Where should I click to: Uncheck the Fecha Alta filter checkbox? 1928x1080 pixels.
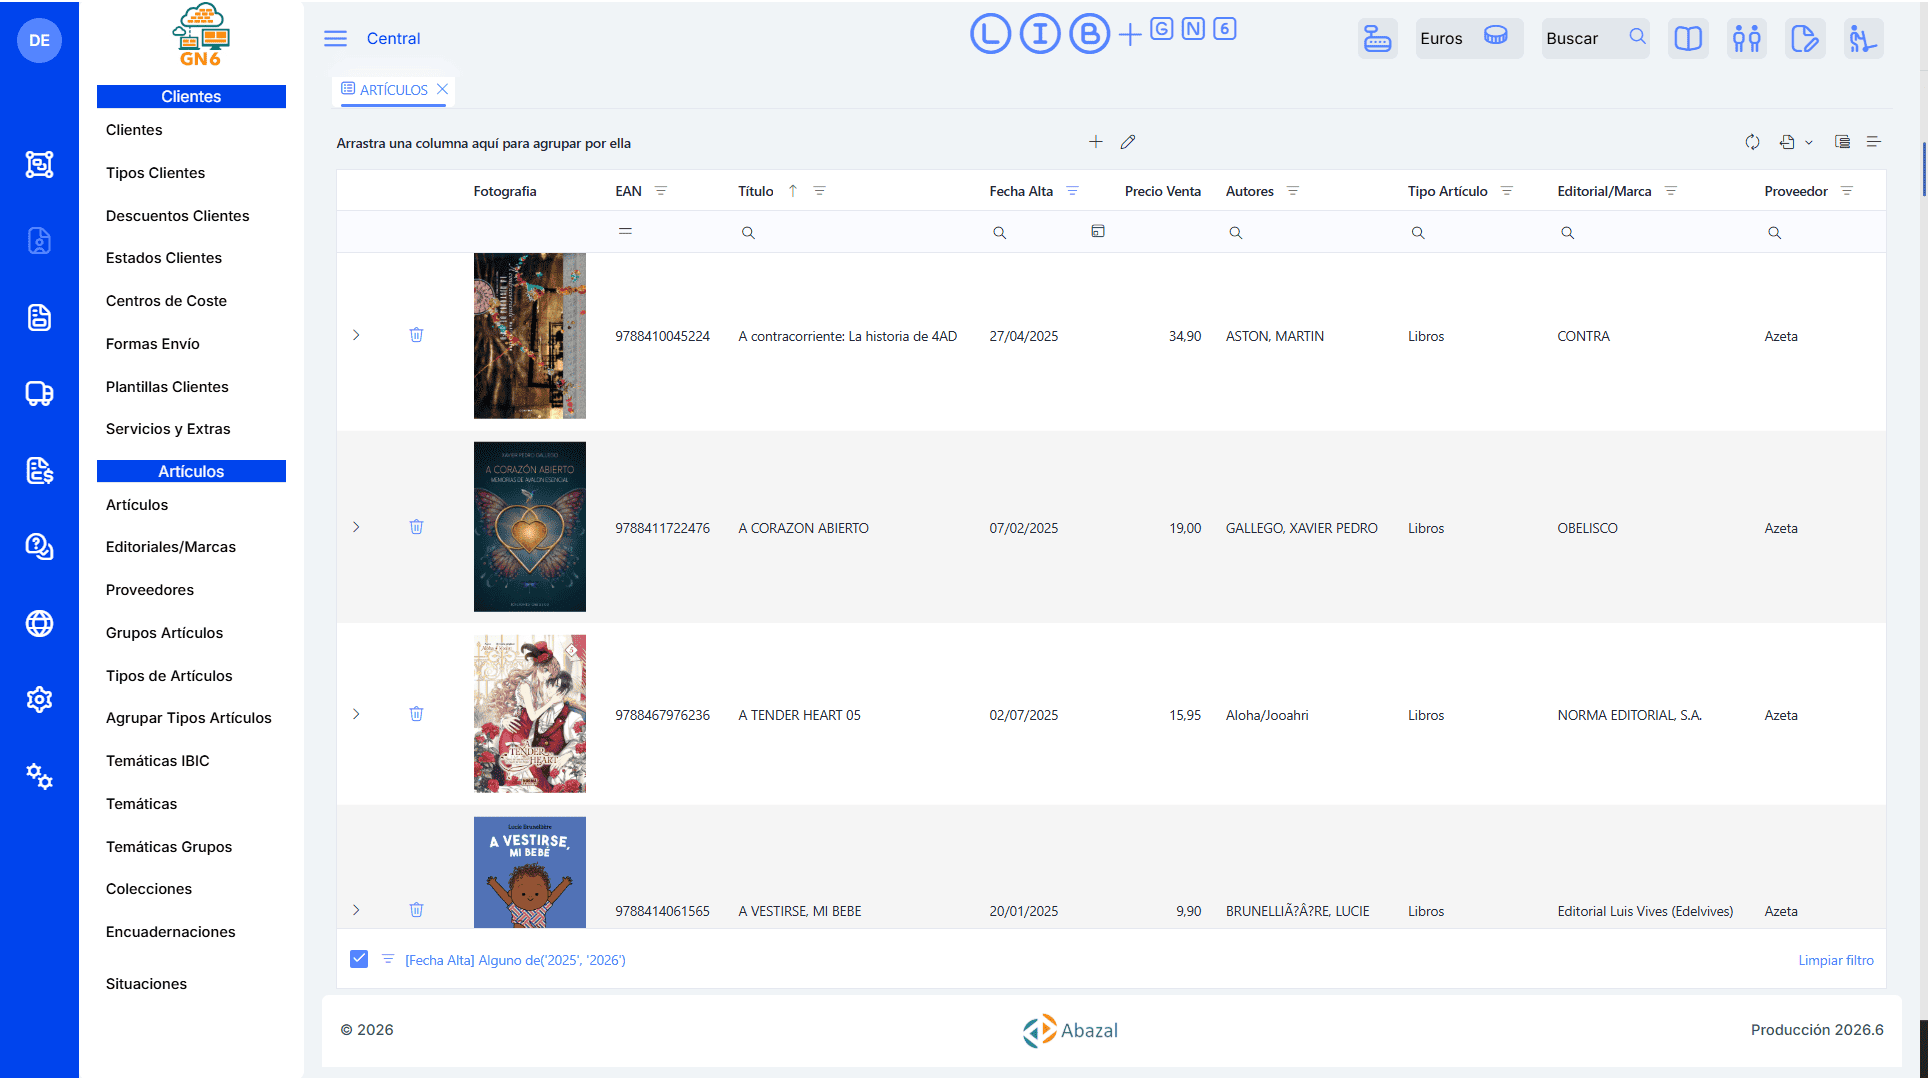(x=359, y=959)
